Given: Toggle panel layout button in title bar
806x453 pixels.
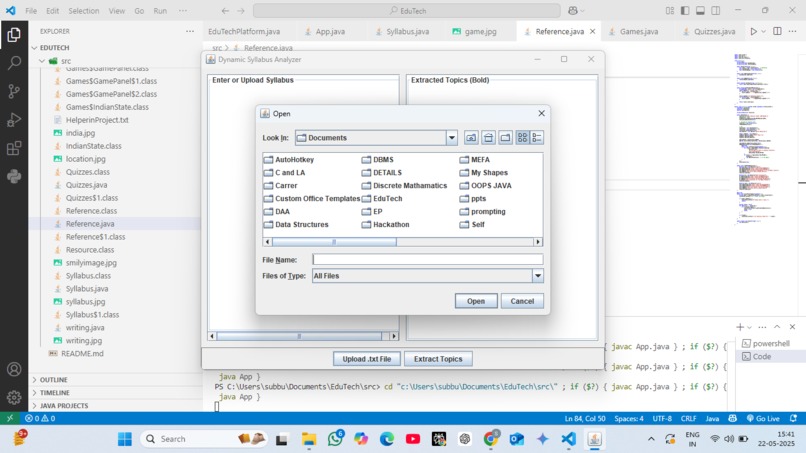Looking at the screenshot, I should pyautogui.click(x=700, y=10).
